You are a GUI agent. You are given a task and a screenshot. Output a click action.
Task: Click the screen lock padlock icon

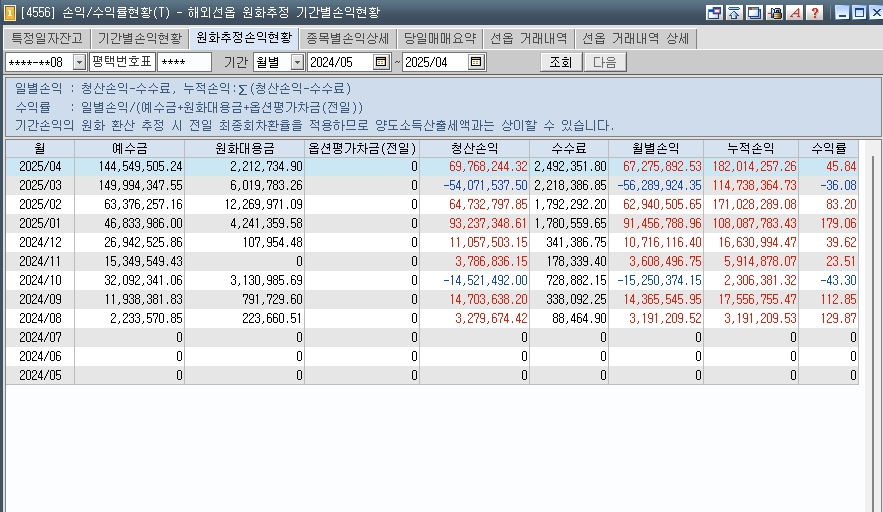(774, 12)
